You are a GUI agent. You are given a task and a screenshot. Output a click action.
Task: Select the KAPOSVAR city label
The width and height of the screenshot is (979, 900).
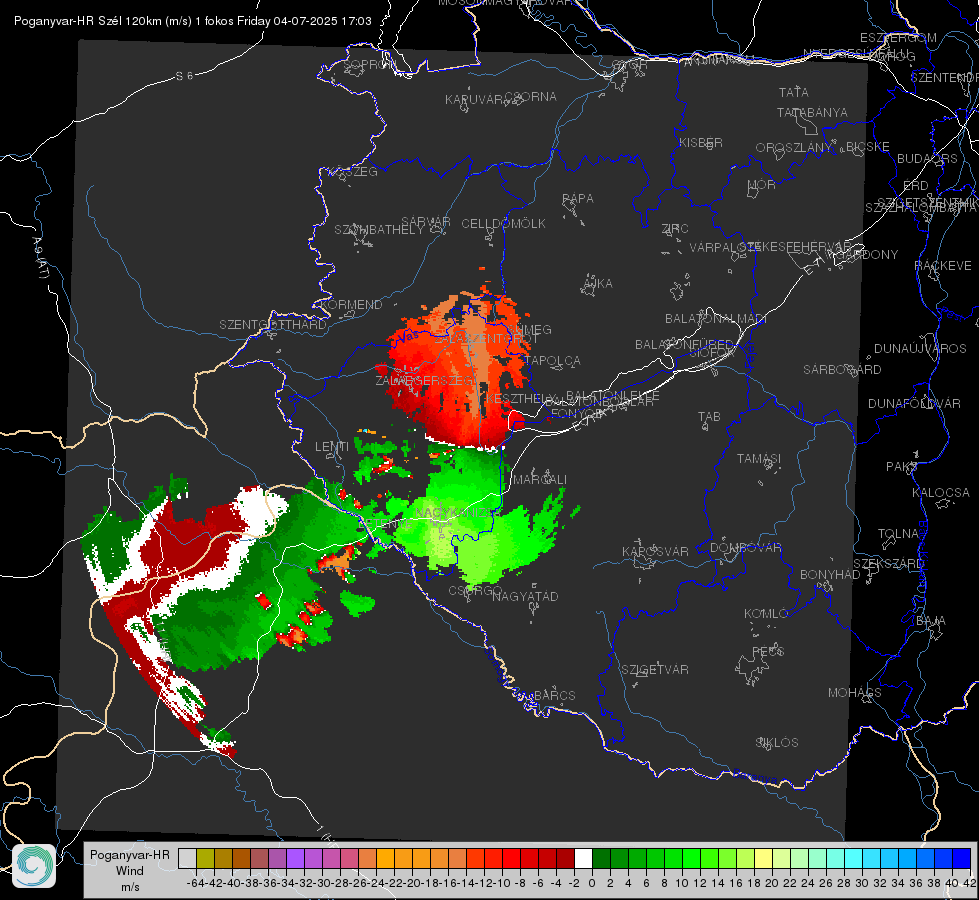point(655,551)
